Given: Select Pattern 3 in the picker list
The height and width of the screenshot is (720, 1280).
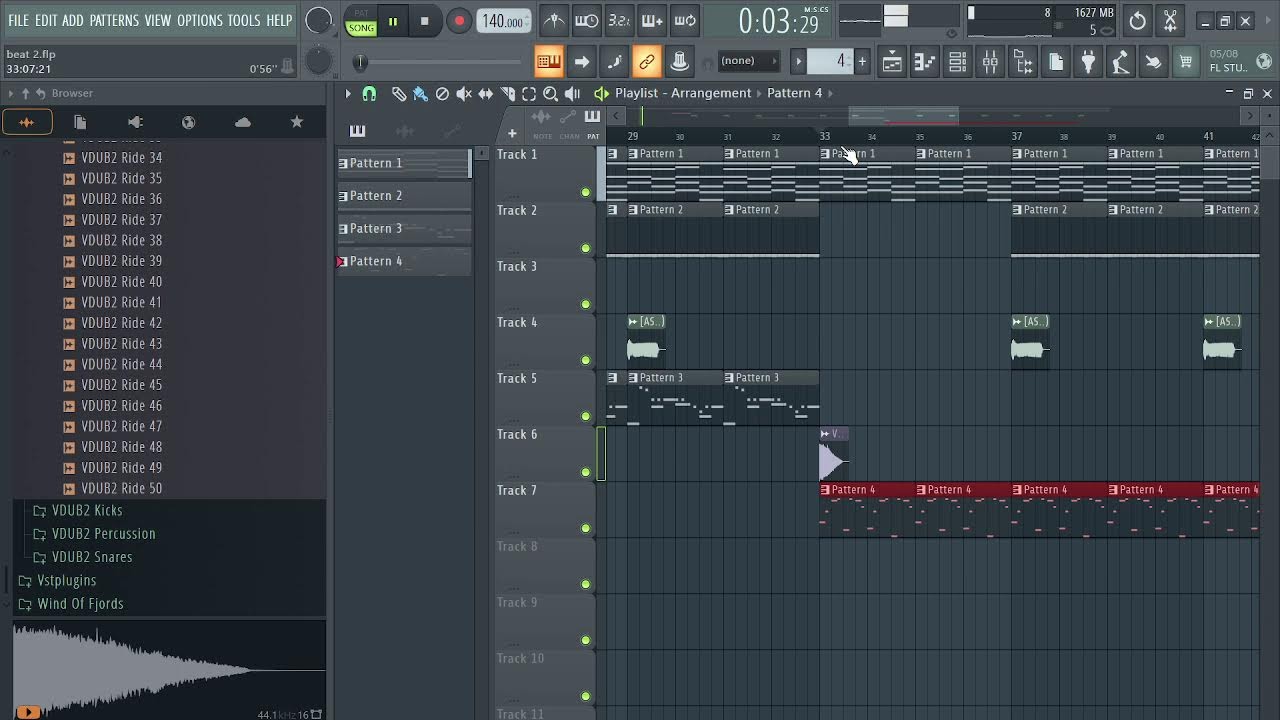Looking at the screenshot, I should (x=404, y=229).
